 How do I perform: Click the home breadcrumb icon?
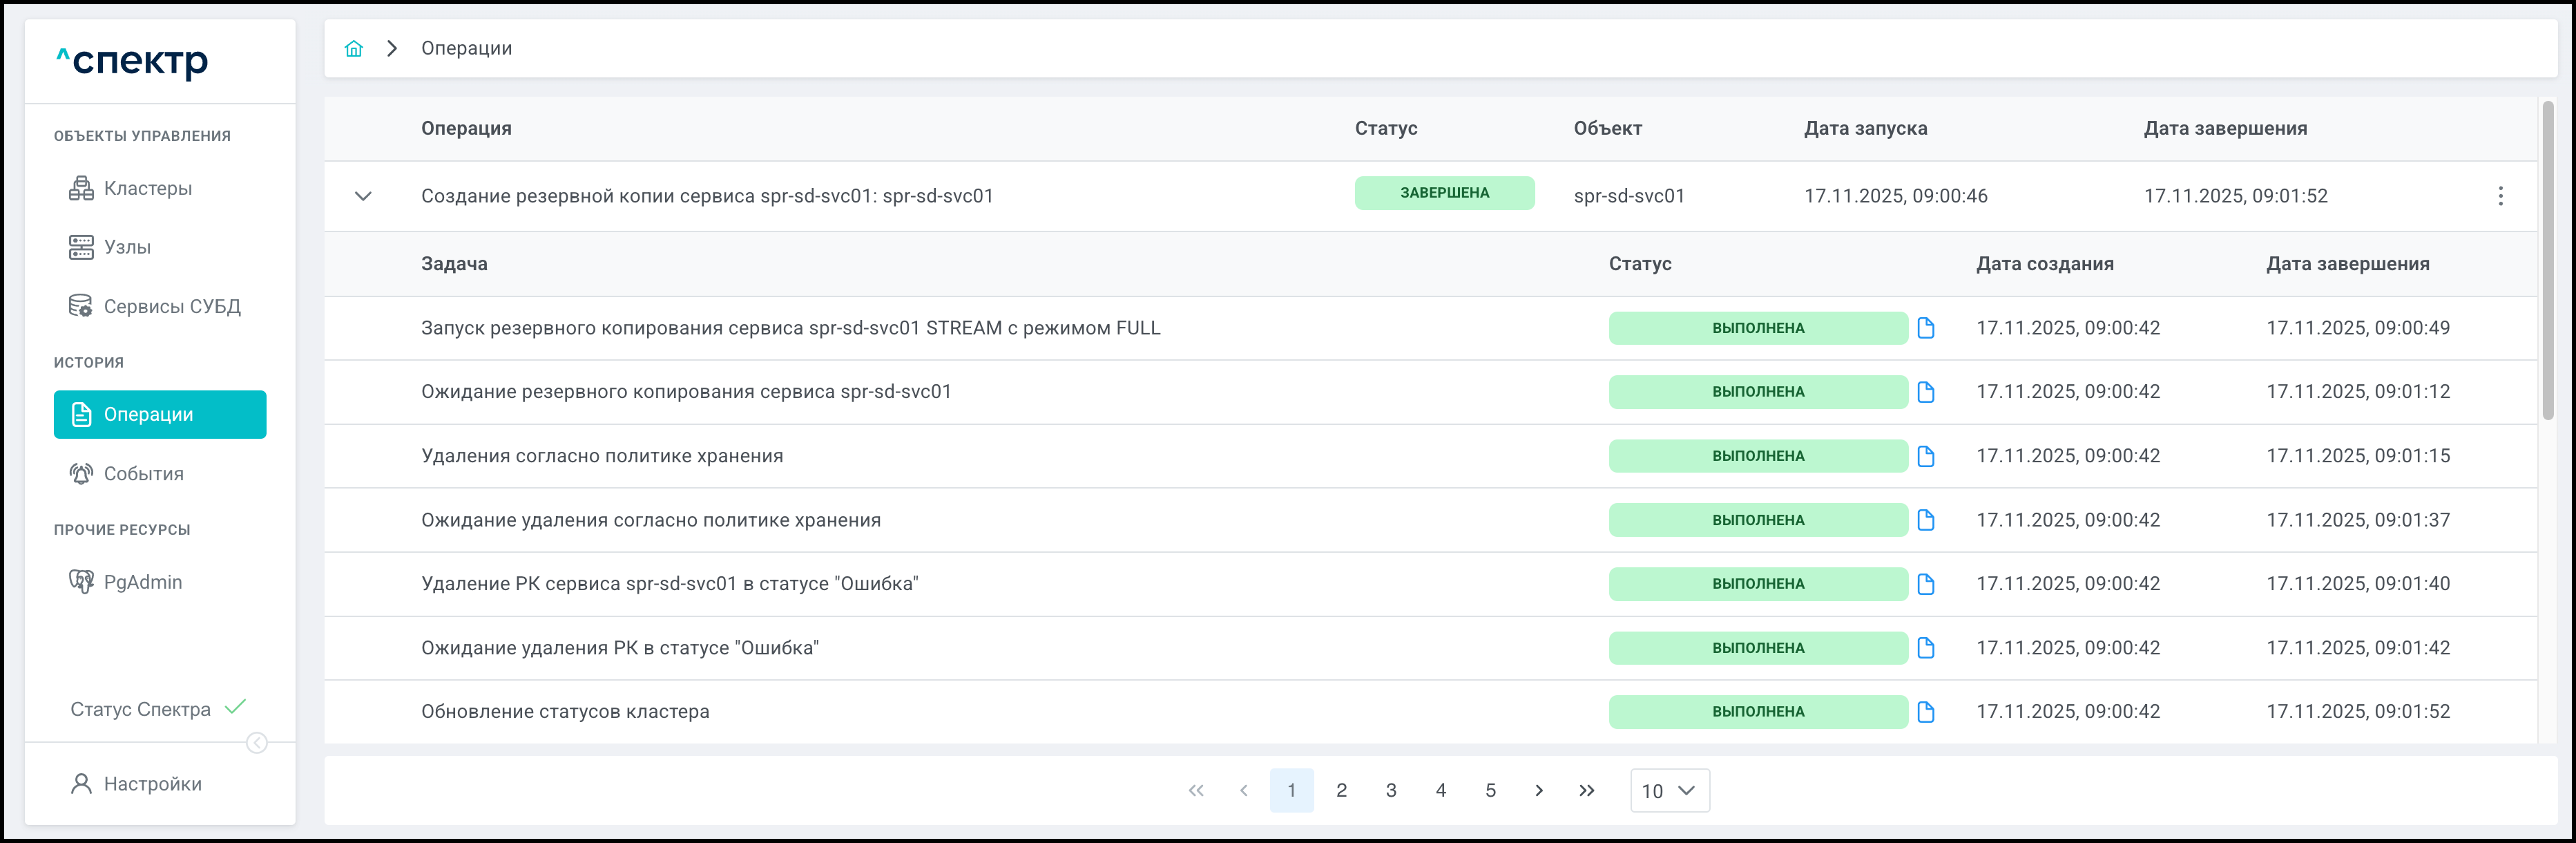353,49
